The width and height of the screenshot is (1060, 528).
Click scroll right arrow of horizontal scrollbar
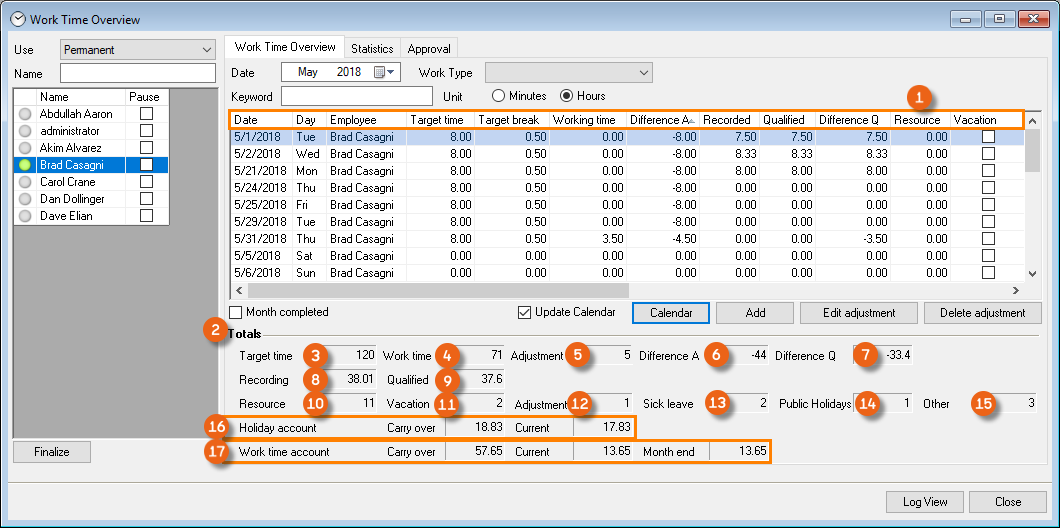pyautogui.click(x=1015, y=291)
